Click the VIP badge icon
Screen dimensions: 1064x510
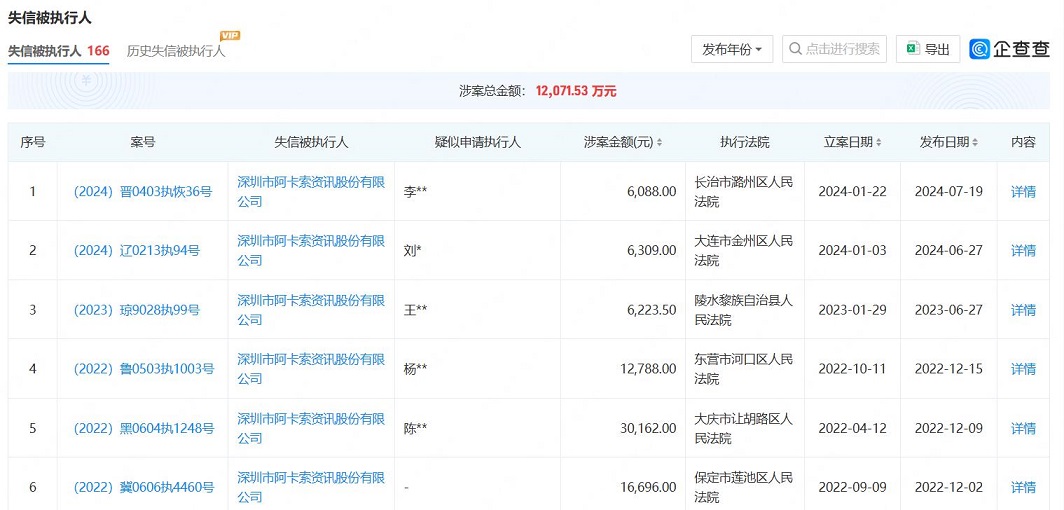pyautogui.click(x=230, y=36)
